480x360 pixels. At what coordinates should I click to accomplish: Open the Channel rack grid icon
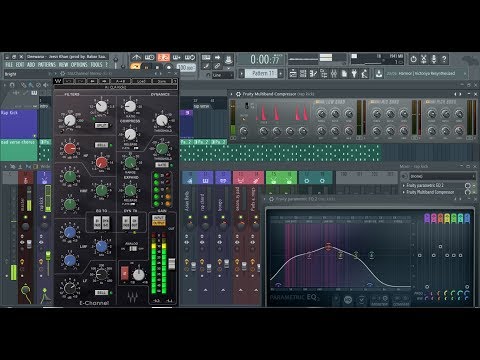click(x=303, y=73)
